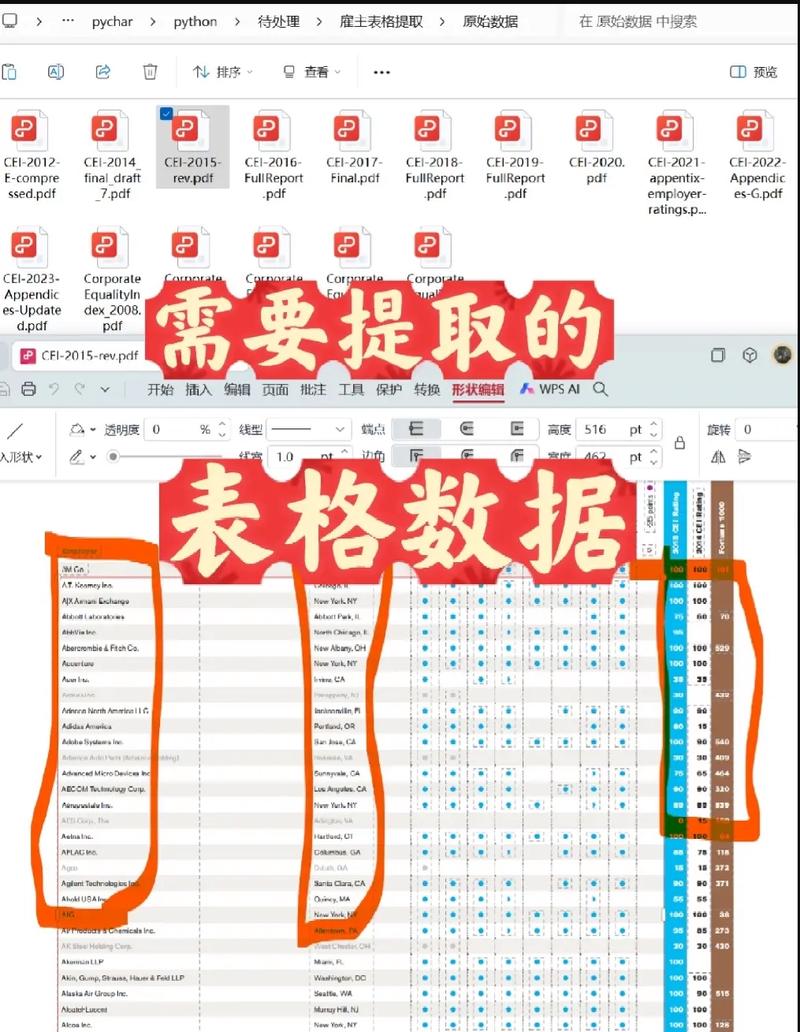
Task: Click the rename icon in the file toolbar
Action: pos(56,72)
